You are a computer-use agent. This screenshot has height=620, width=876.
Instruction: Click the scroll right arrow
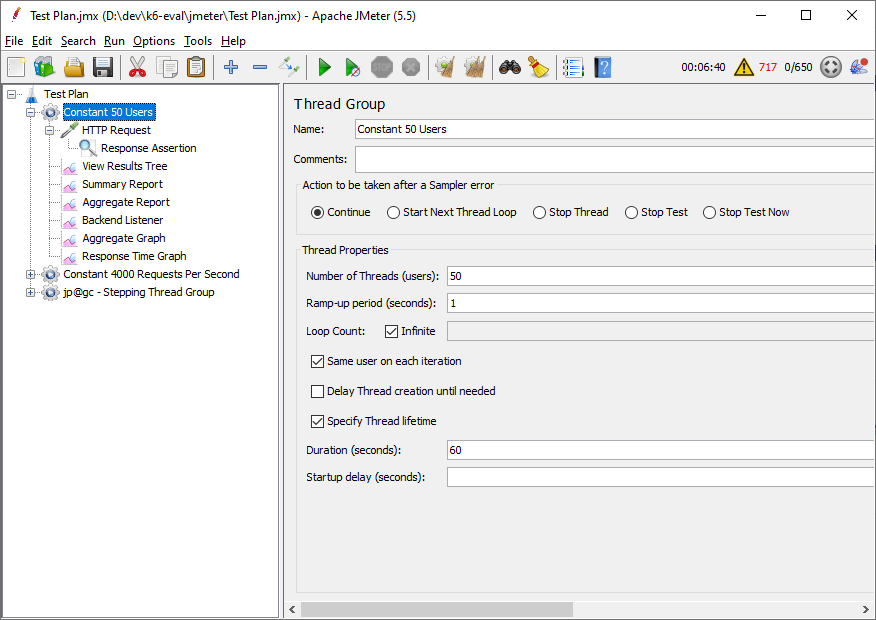(866, 609)
